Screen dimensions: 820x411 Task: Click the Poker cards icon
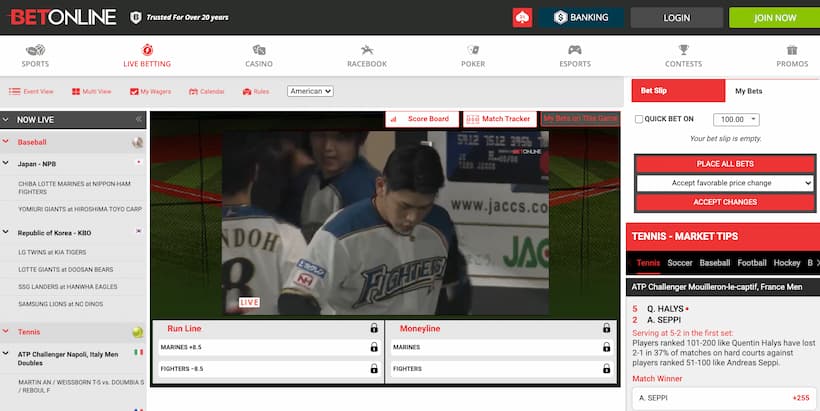click(x=473, y=50)
